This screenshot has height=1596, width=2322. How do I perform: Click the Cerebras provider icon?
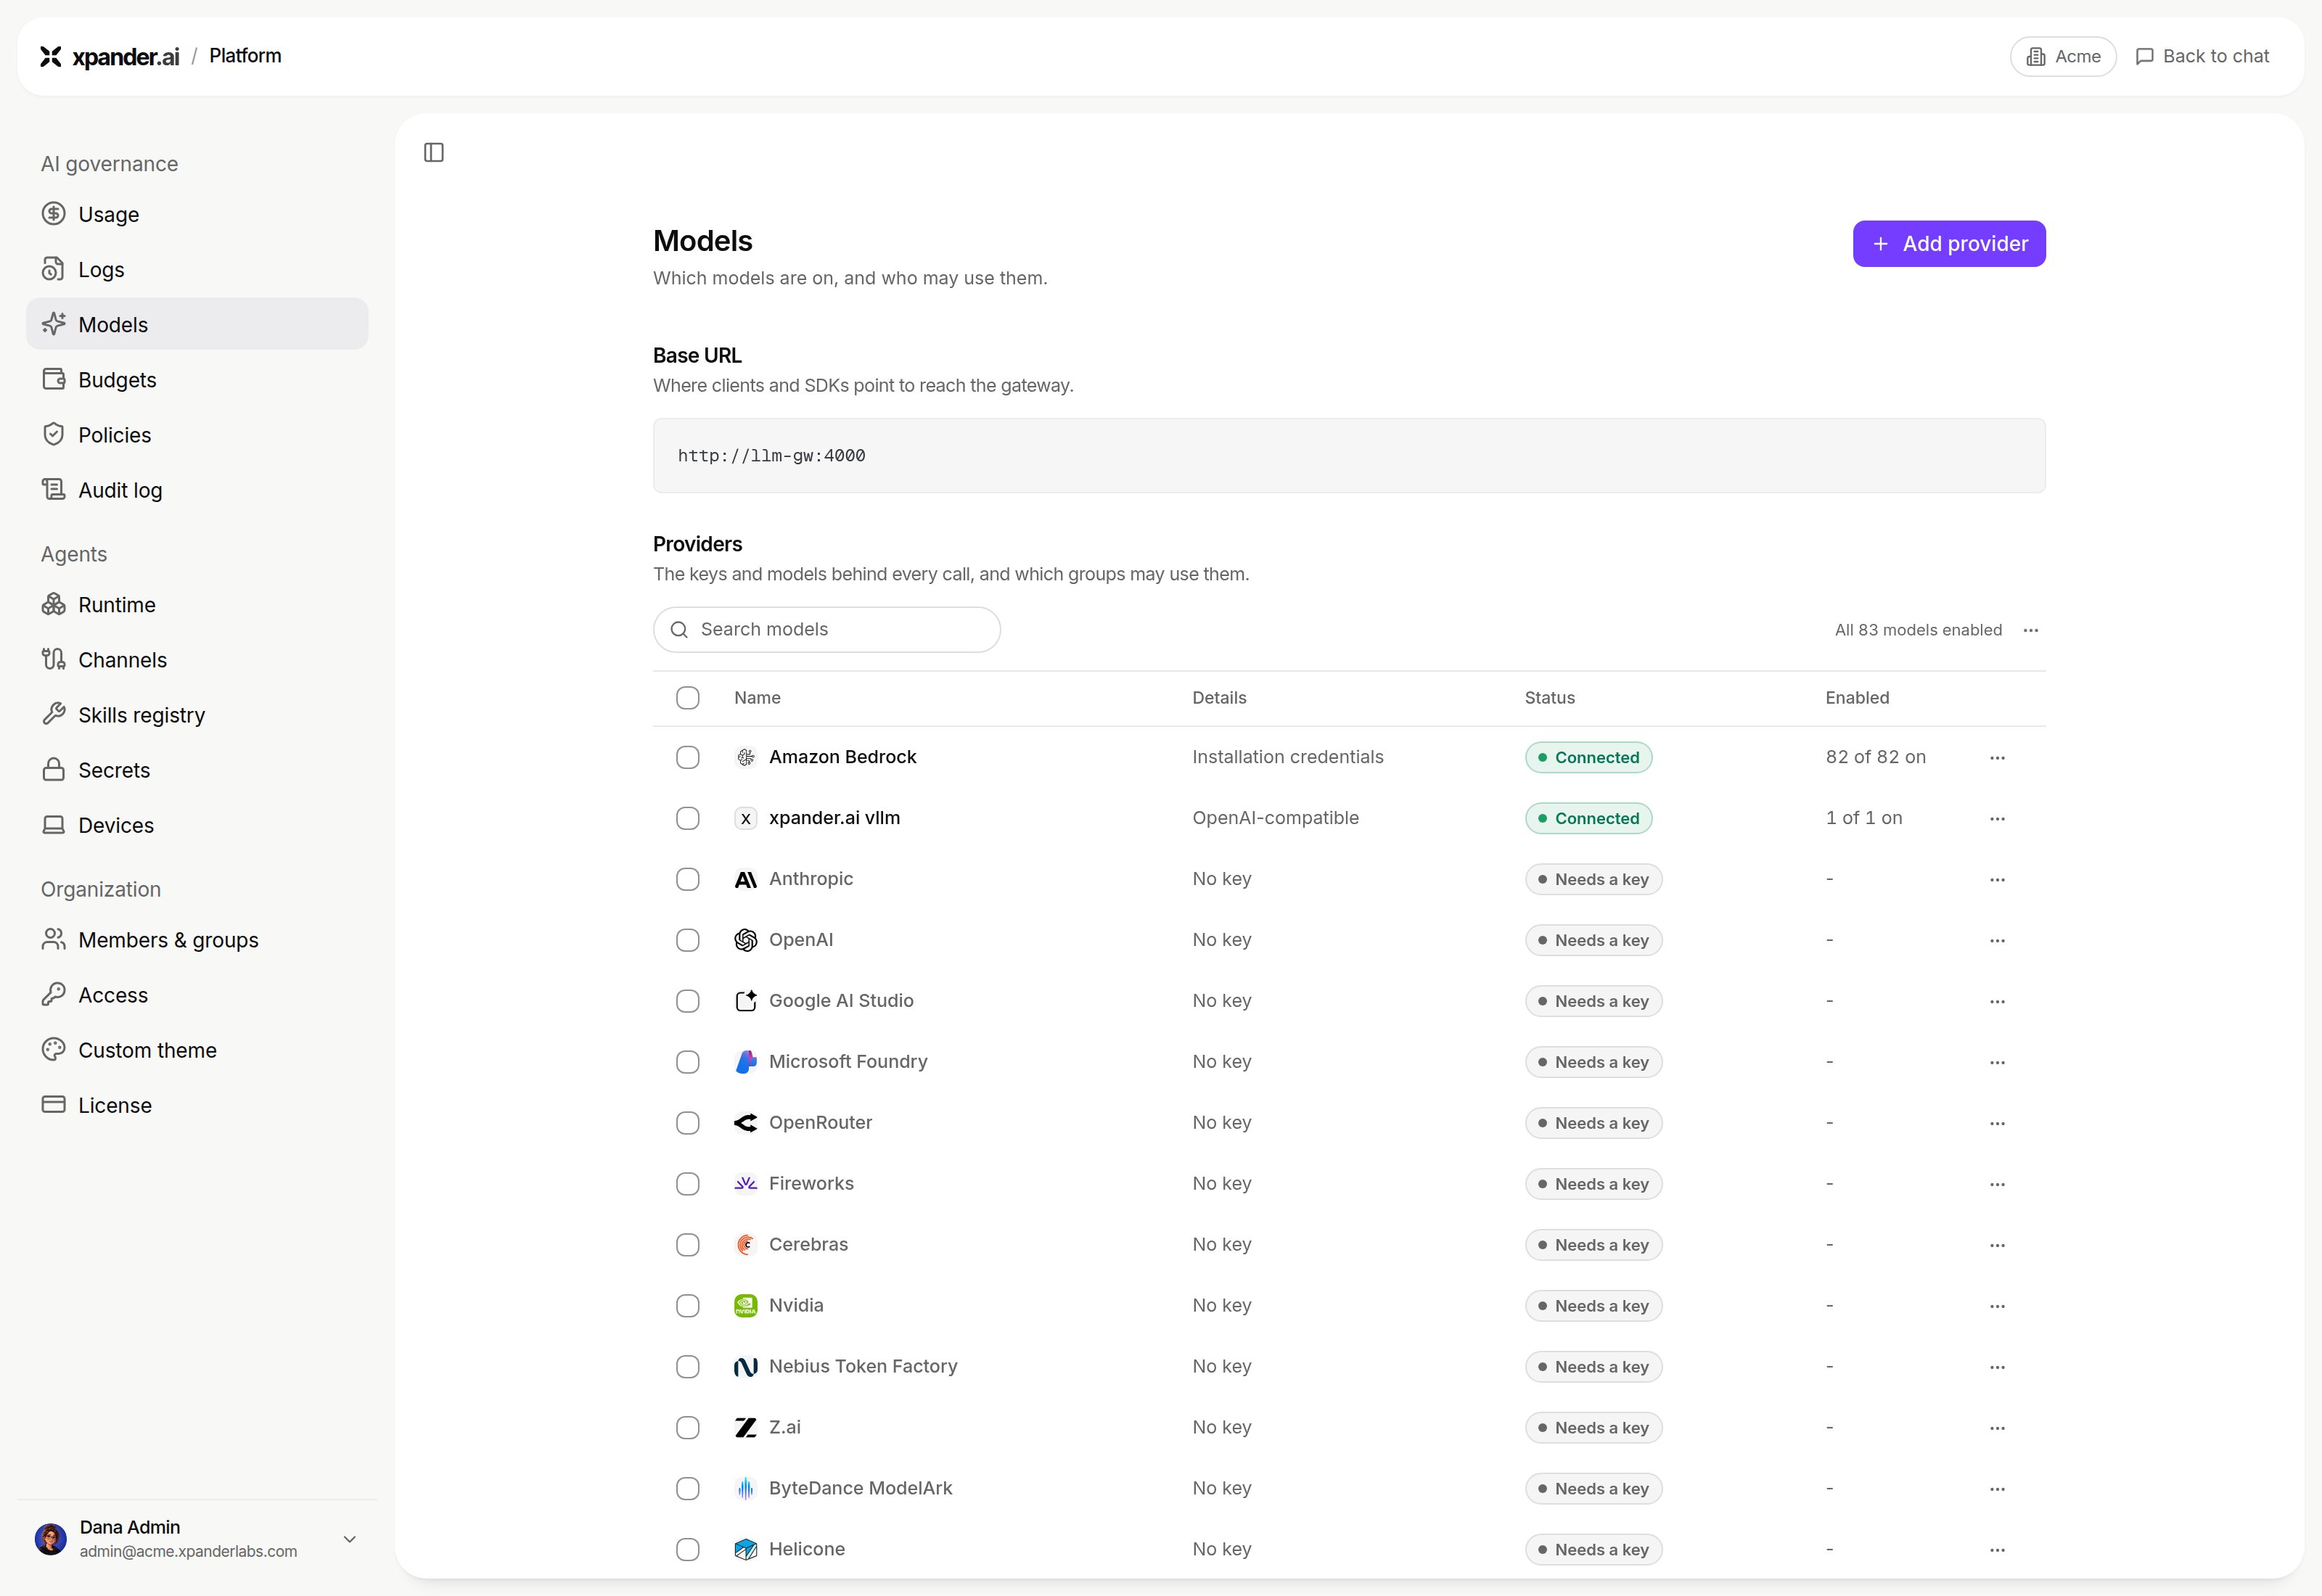[745, 1245]
